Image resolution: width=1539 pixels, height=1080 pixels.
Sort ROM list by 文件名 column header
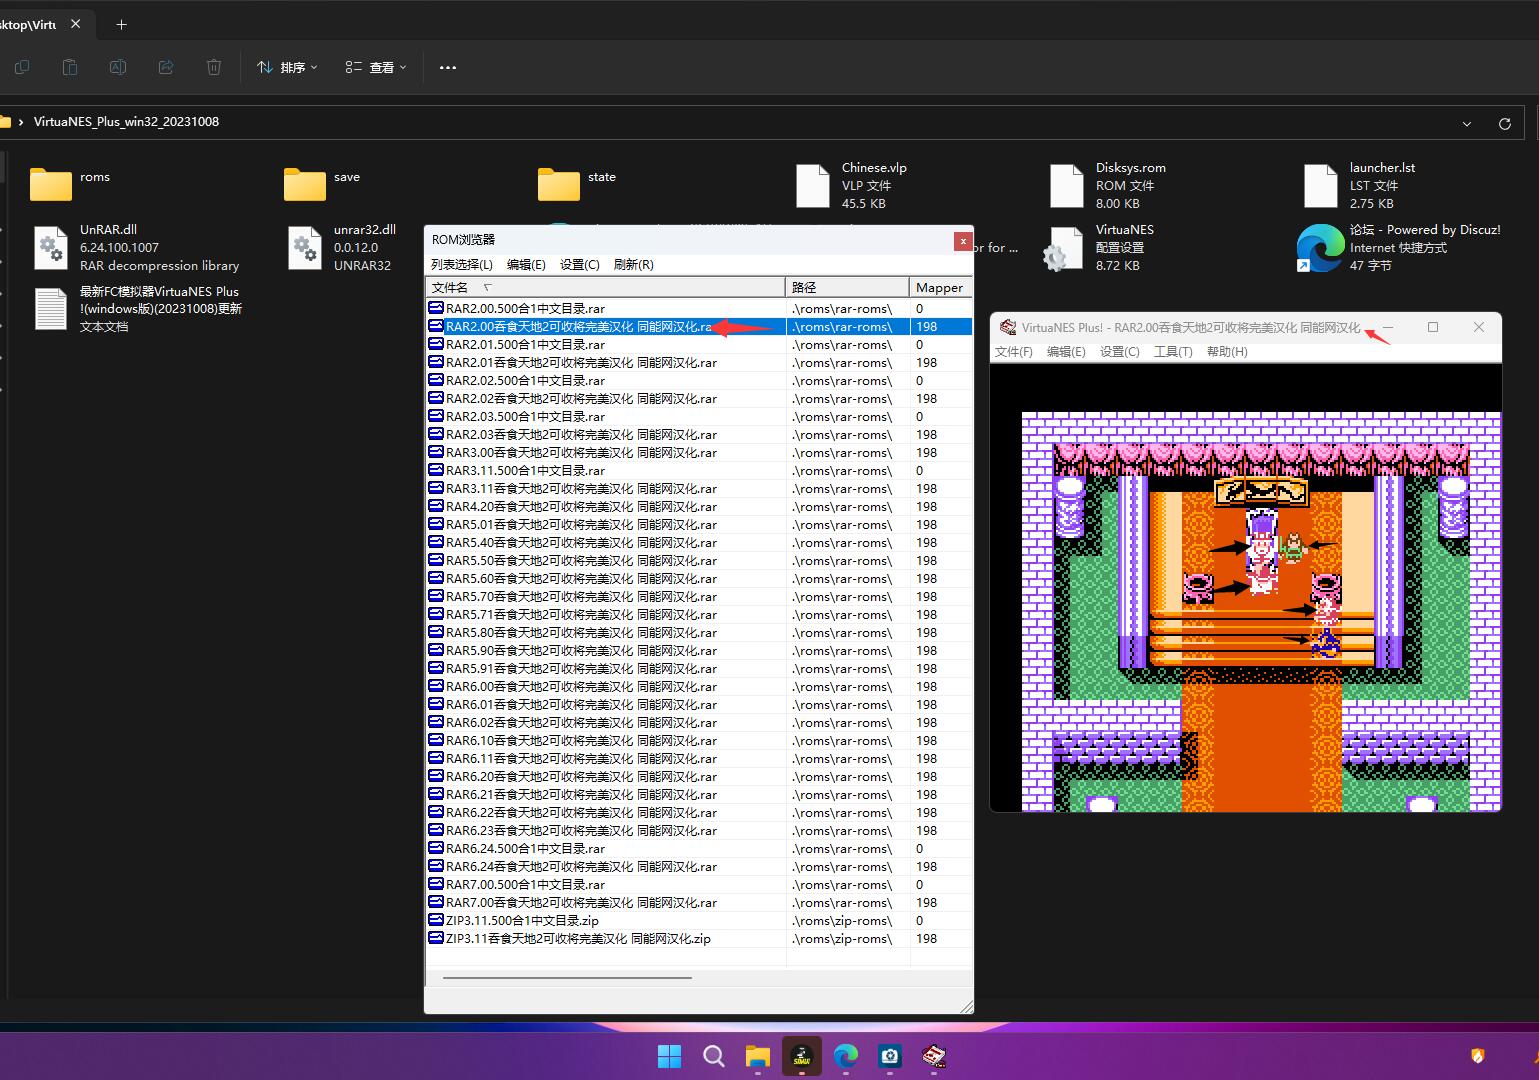606,287
